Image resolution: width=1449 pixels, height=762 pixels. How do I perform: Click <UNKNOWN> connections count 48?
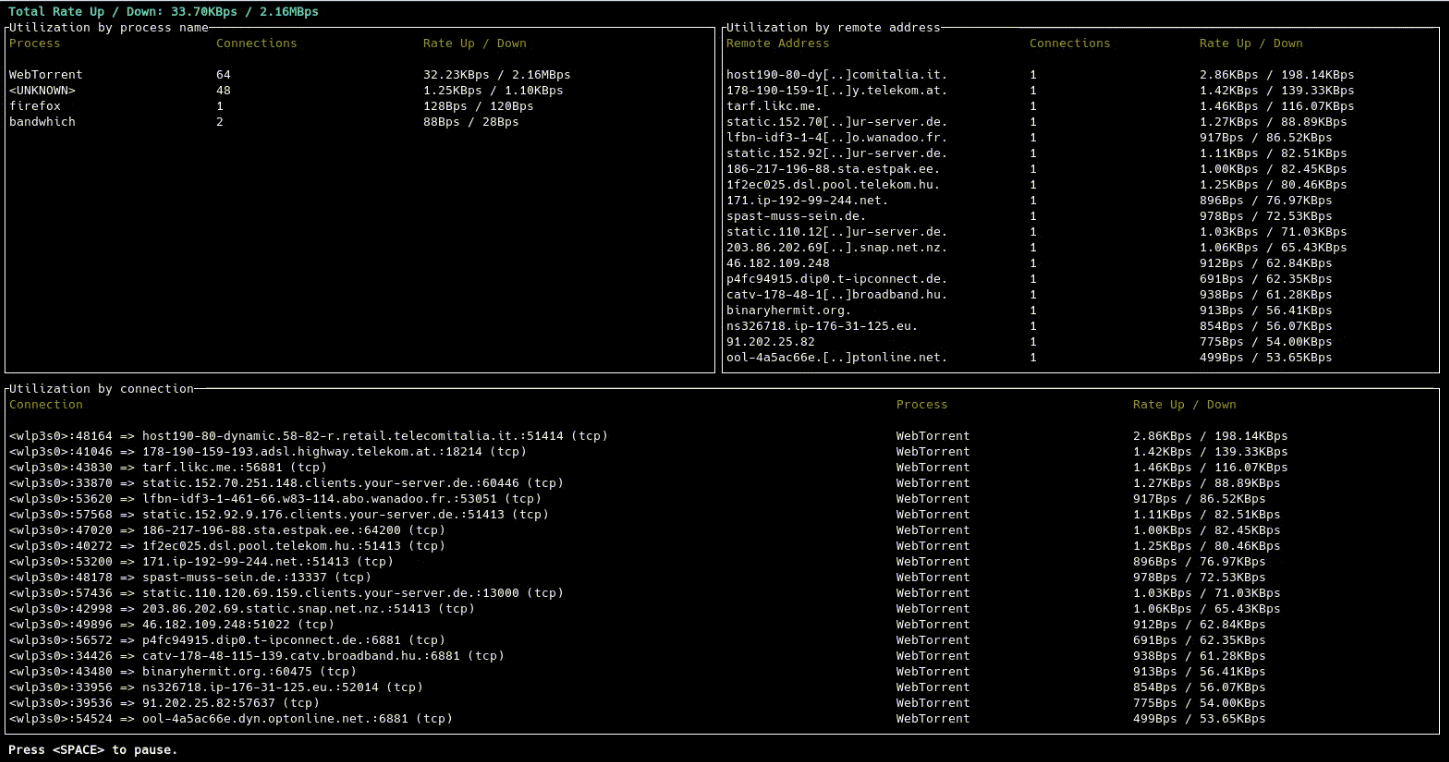pyautogui.click(x=223, y=90)
